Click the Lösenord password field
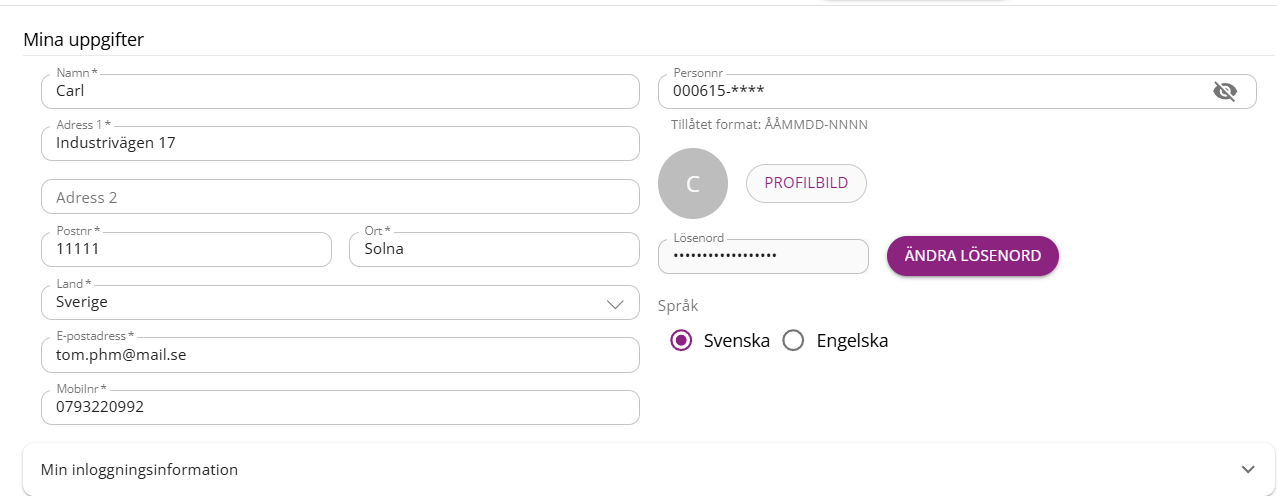Screen dimensions: 1277x496 tap(763, 257)
